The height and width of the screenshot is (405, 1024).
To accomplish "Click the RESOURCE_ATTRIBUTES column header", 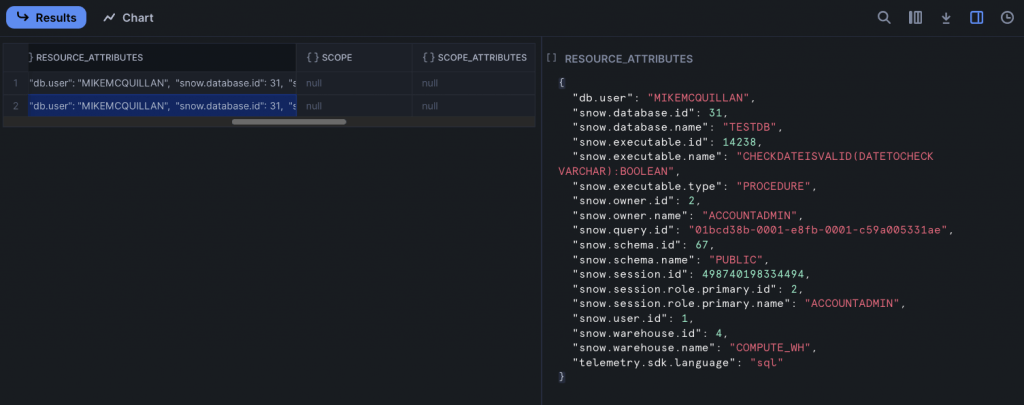I will (x=89, y=58).
